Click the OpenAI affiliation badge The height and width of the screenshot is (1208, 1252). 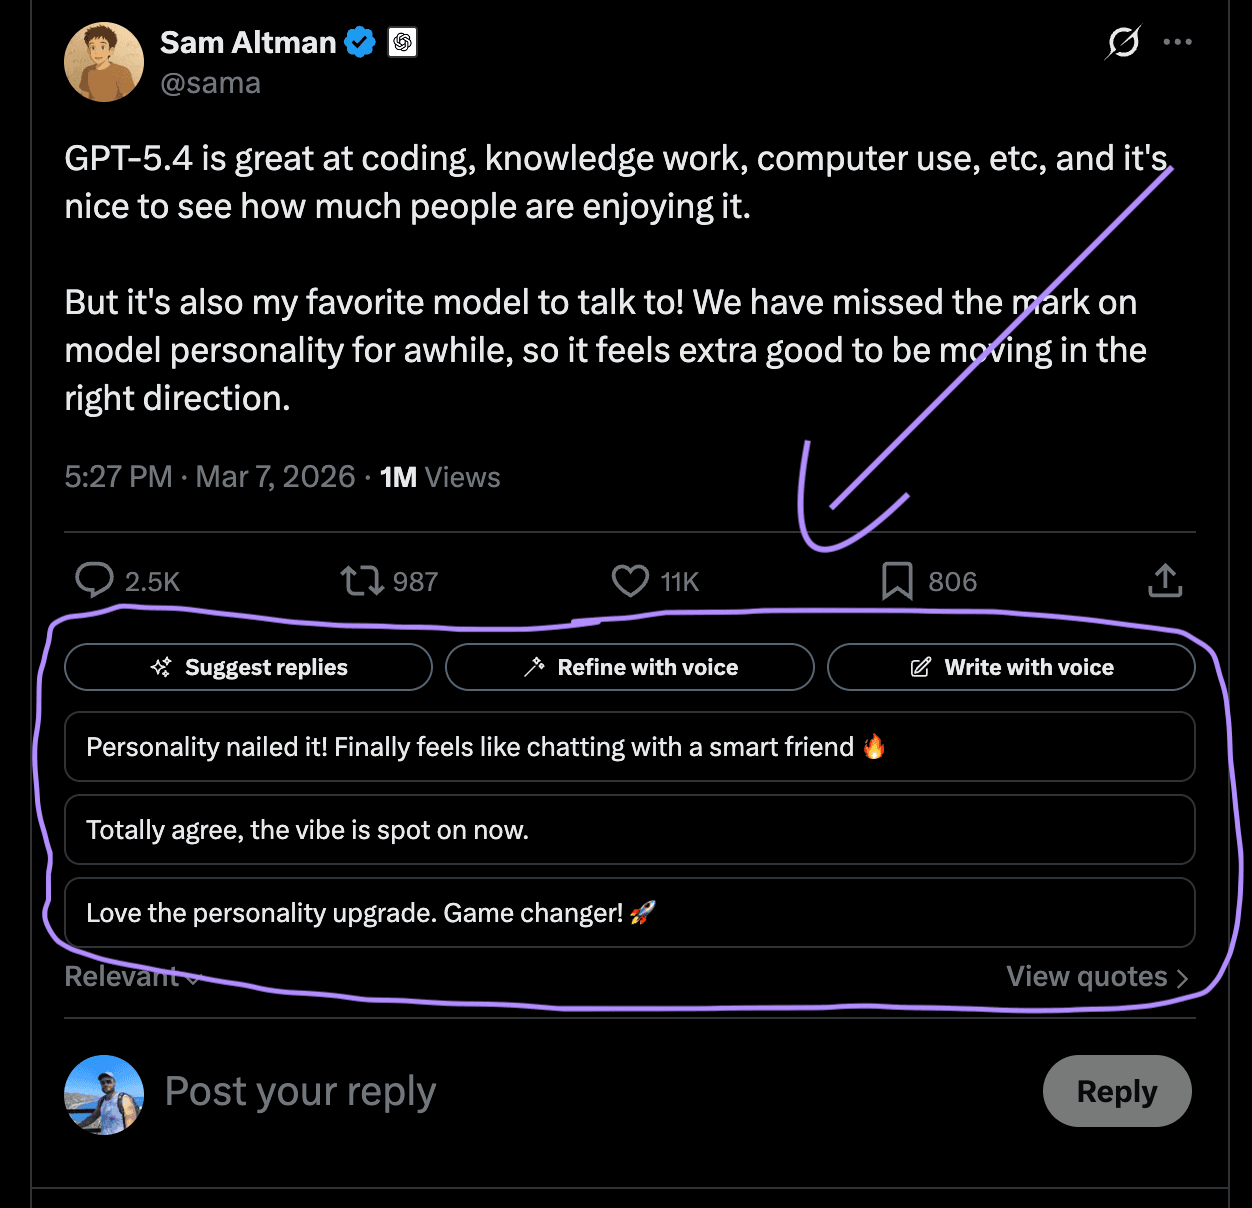[x=401, y=43]
